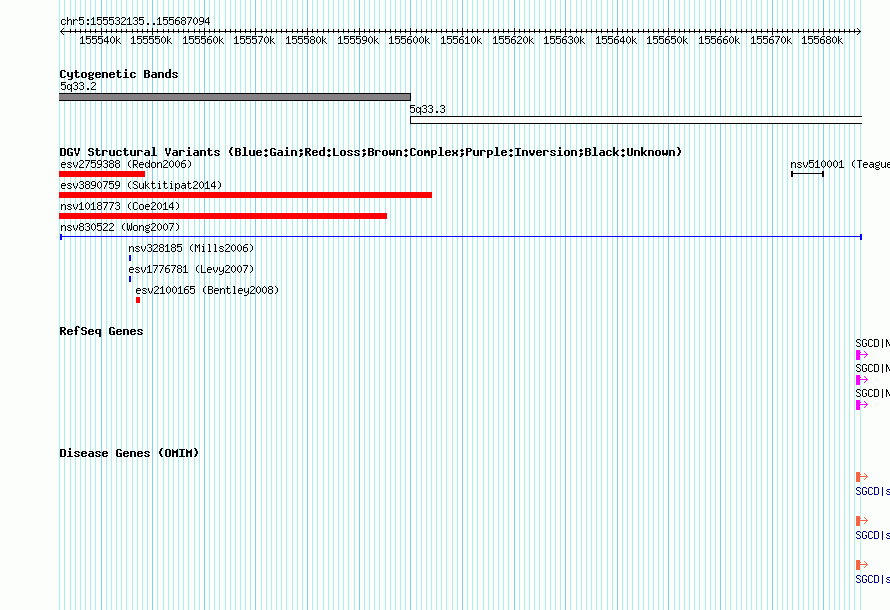Click the third SGCD RefSeq gene label

pos(872,393)
